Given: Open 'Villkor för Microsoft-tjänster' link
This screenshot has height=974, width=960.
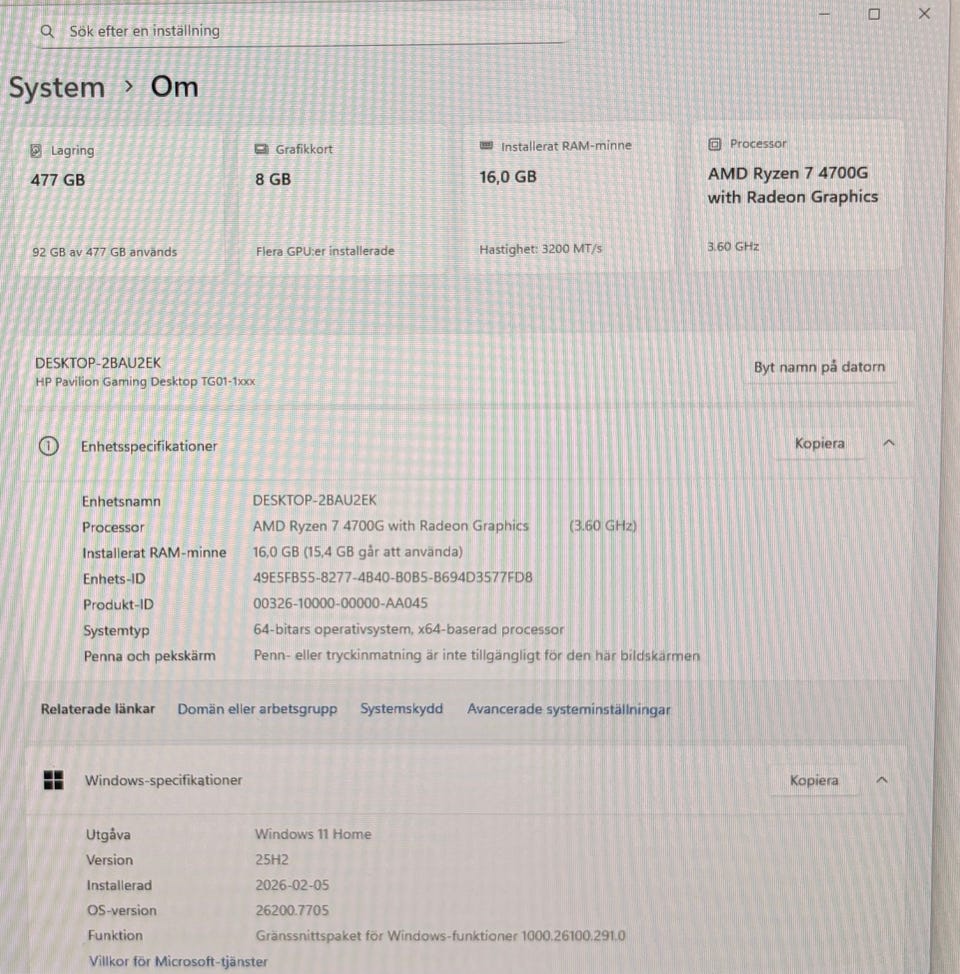Looking at the screenshot, I should 178,962.
